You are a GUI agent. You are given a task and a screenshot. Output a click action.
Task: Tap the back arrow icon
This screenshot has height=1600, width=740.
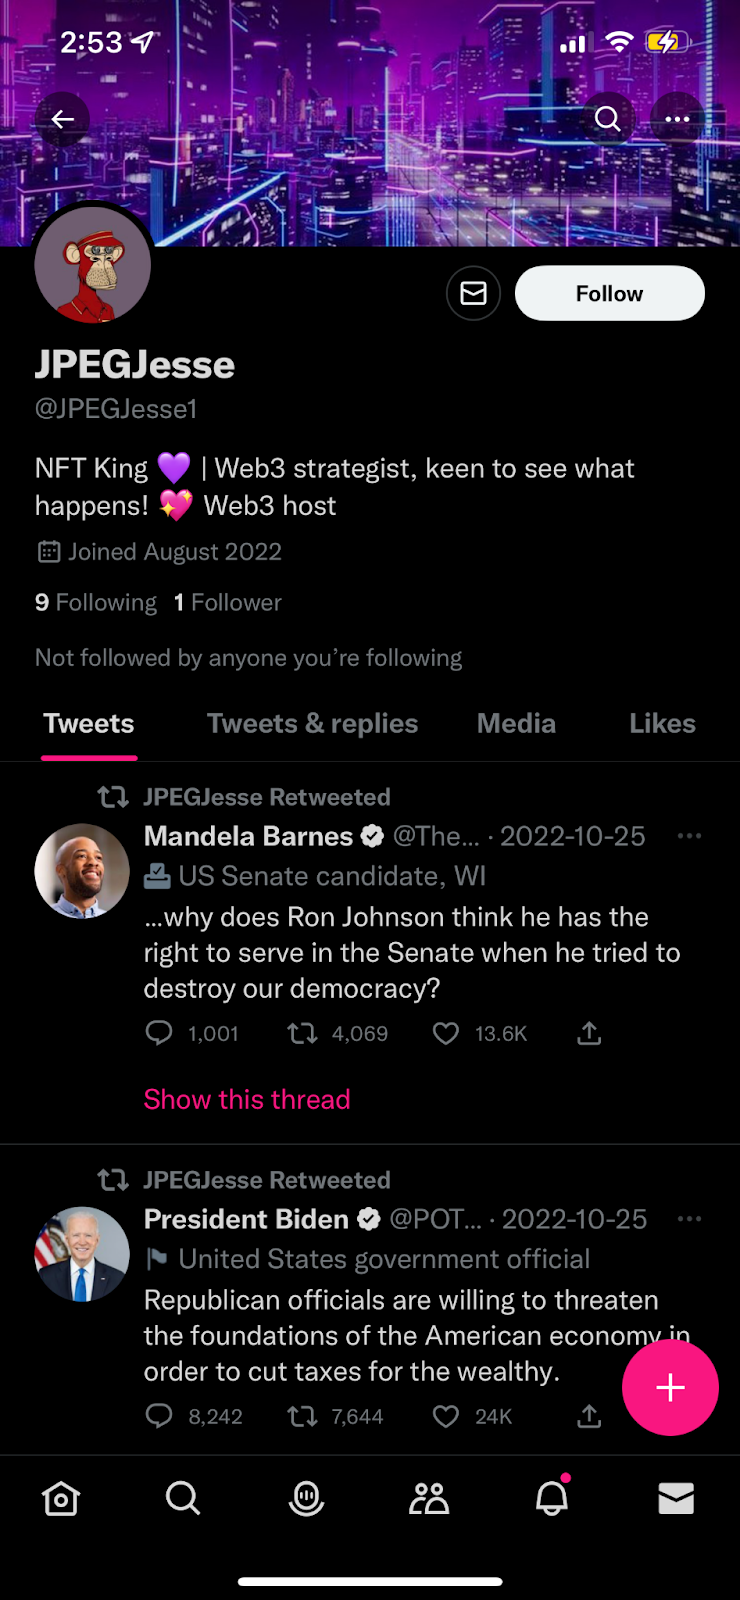(x=63, y=120)
